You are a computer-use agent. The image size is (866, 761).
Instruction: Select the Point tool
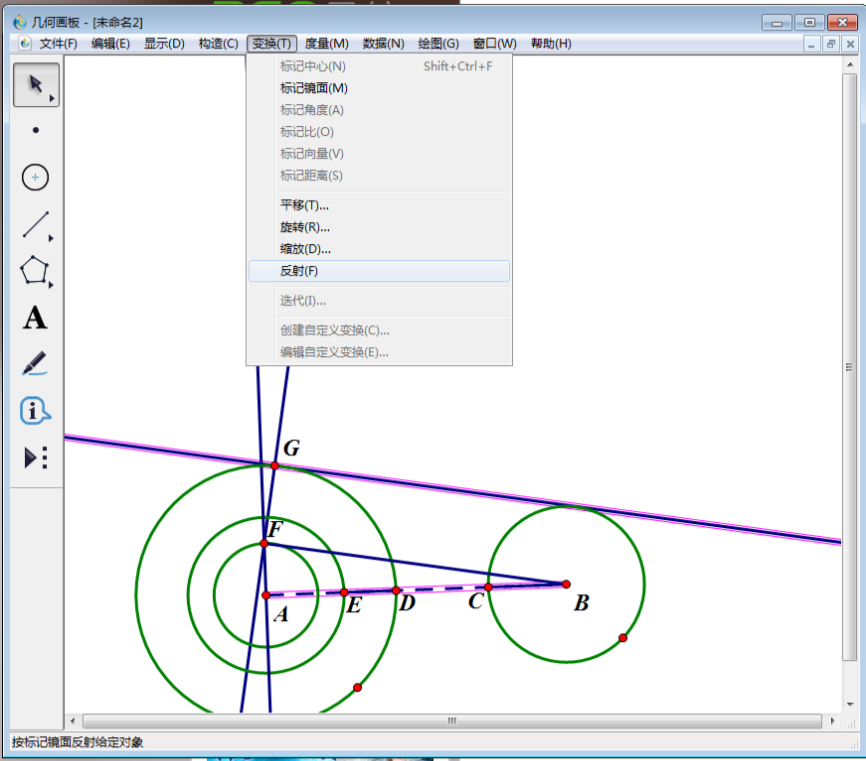coord(36,130)
